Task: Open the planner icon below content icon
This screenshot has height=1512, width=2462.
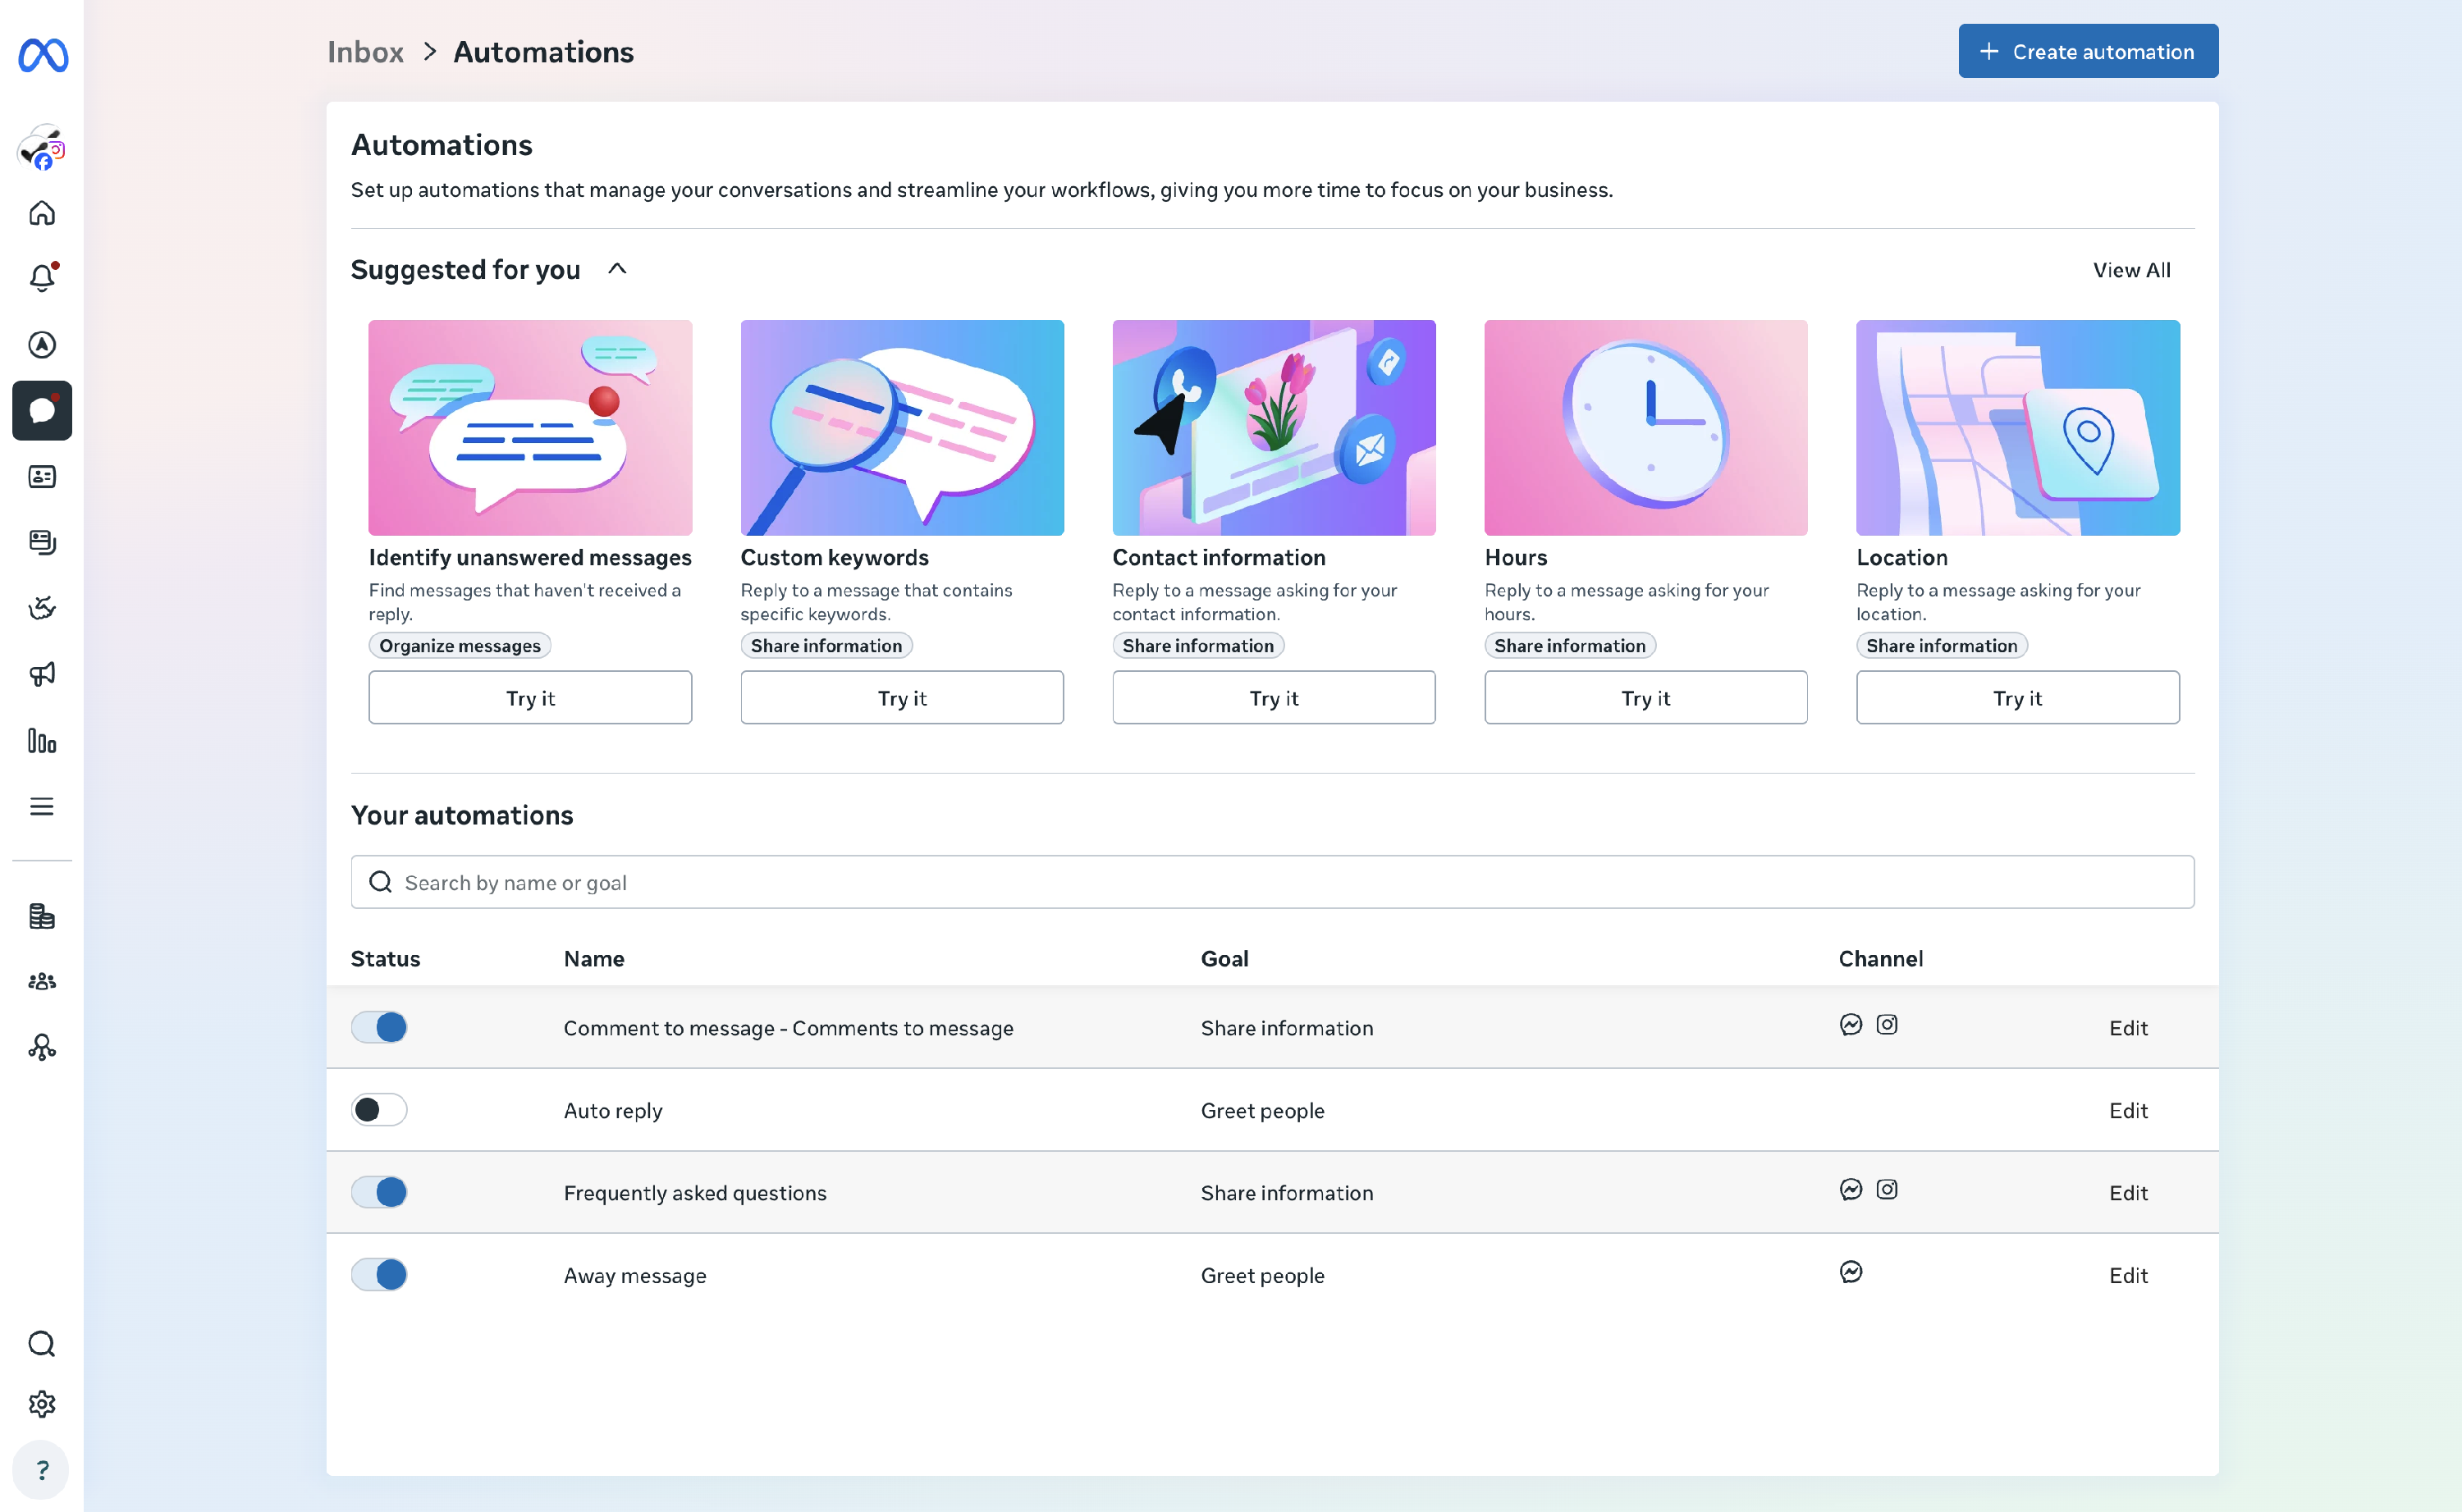Action: pos(42,608)
